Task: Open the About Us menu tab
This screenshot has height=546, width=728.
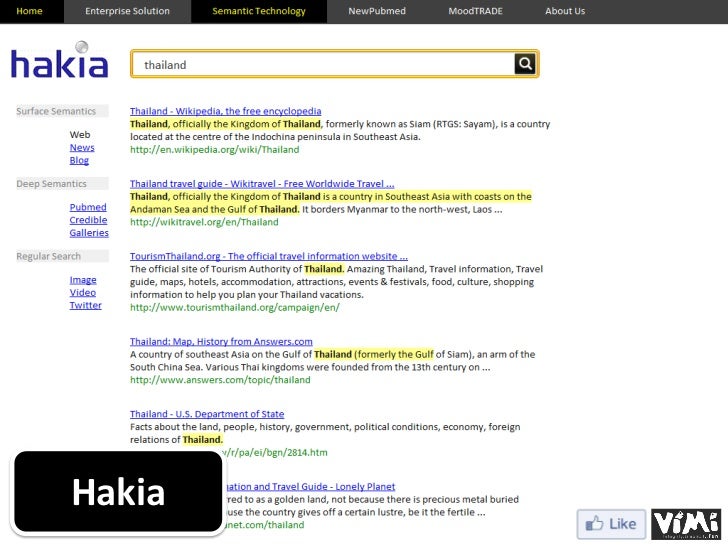Action: (565, 11)
